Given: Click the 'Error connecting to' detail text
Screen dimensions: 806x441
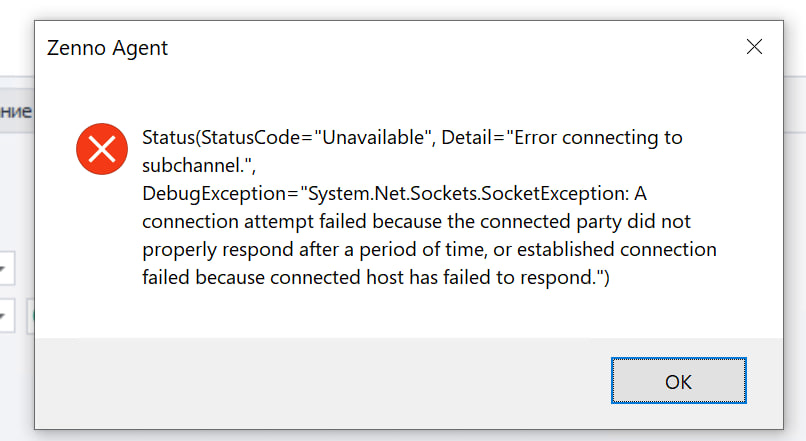Looking at the screenshot, I should click(596, 138).
